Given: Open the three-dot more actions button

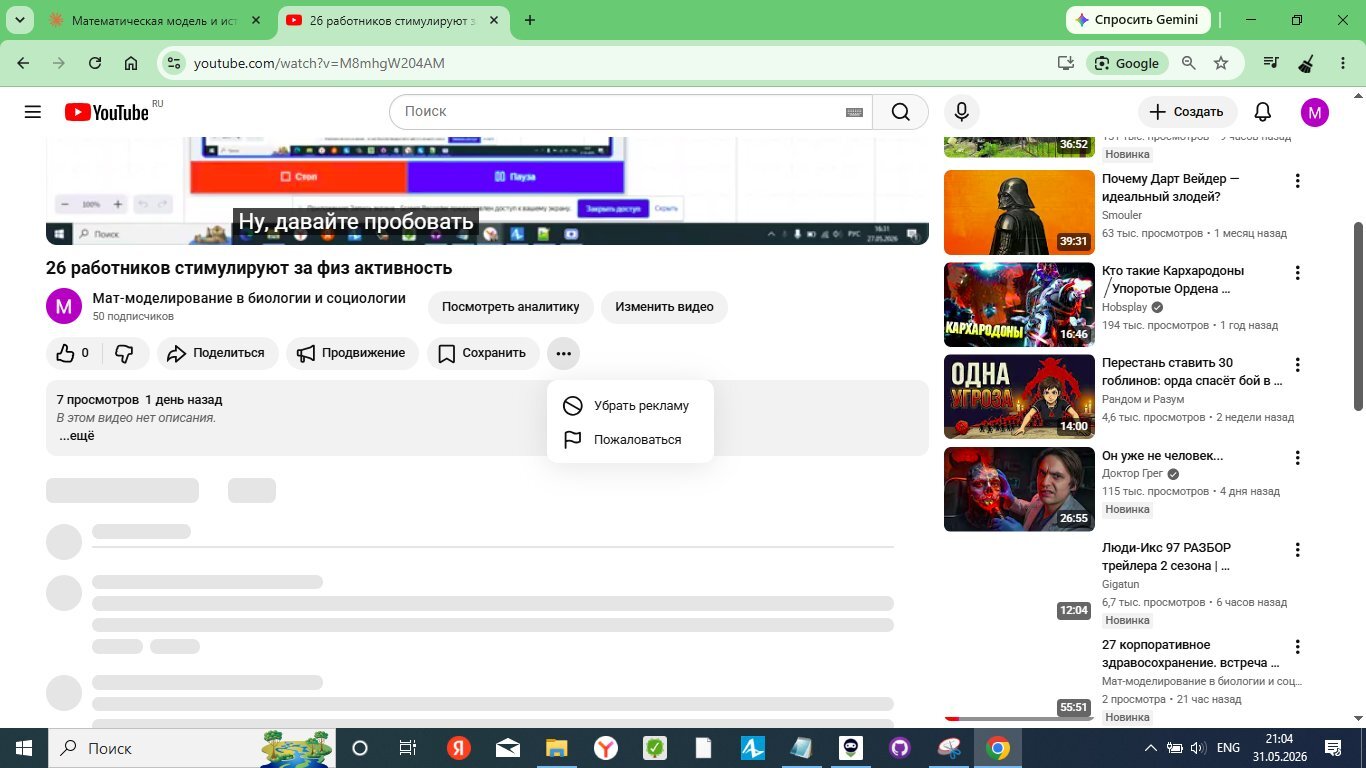Looking at the screenshot, I should click(563, 353).
